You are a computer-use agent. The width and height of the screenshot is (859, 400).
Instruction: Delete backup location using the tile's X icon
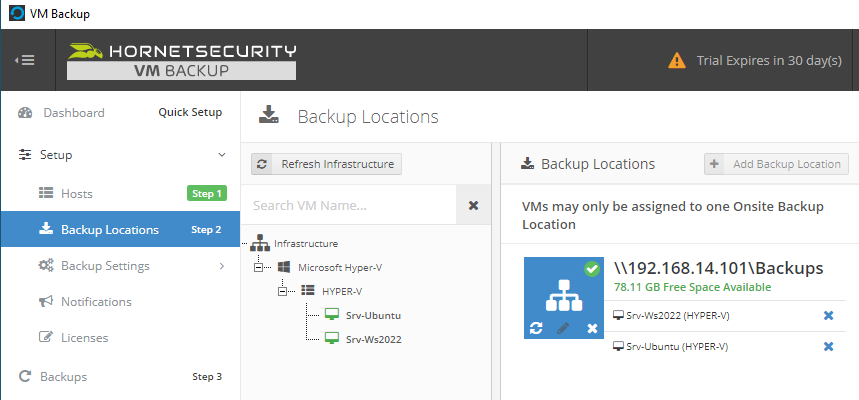pyautogui.click(x=592, y=328)
